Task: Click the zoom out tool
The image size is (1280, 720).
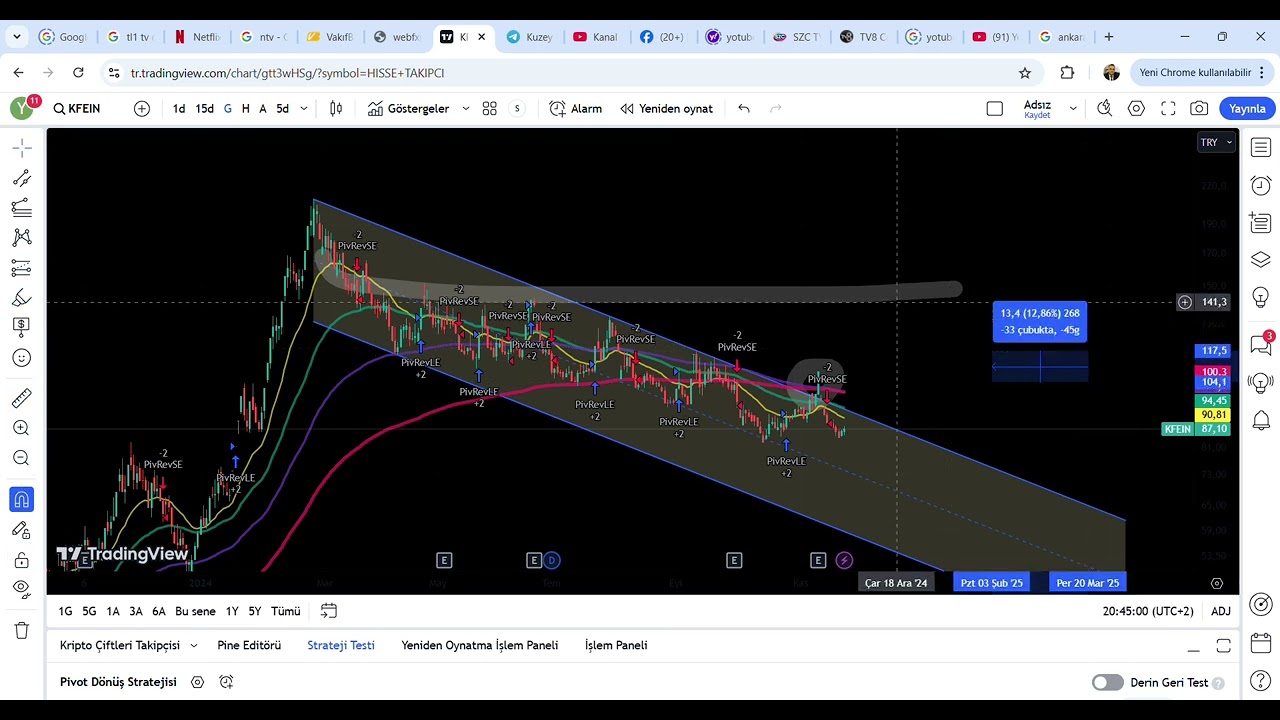Action: [22, 458]
